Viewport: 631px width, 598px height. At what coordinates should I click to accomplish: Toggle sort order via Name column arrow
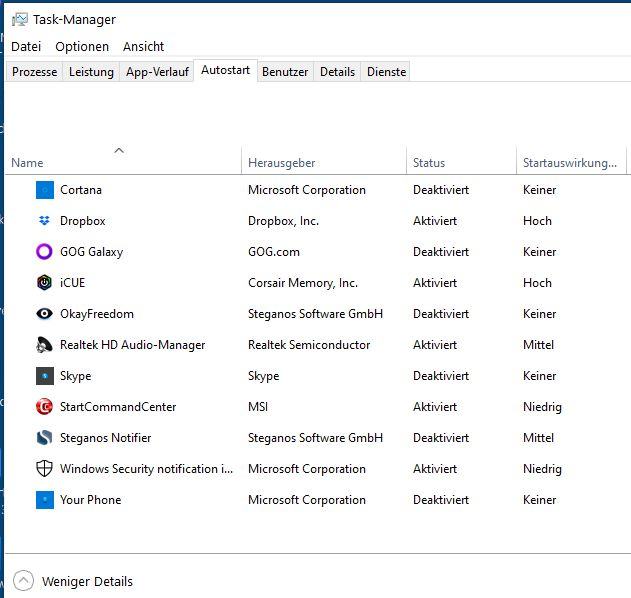tap(119, 151)
